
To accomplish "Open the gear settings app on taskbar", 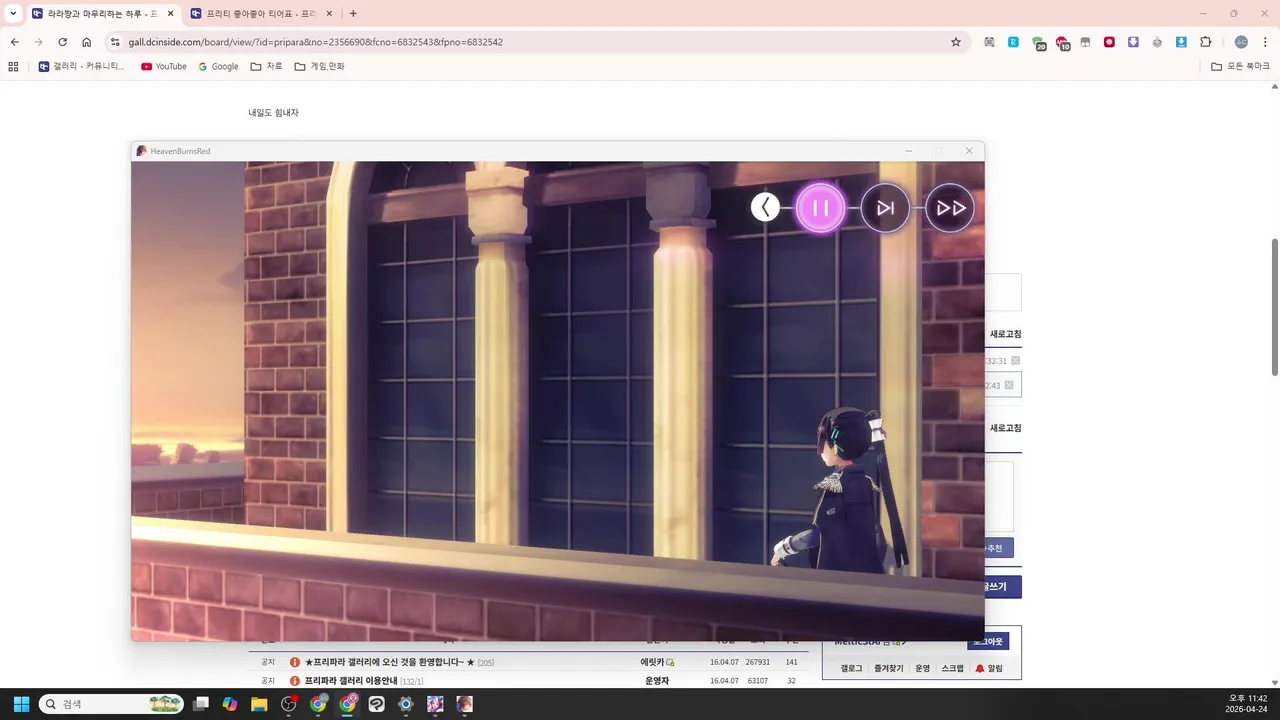I will pyautogui.click(x=406, y=704).
